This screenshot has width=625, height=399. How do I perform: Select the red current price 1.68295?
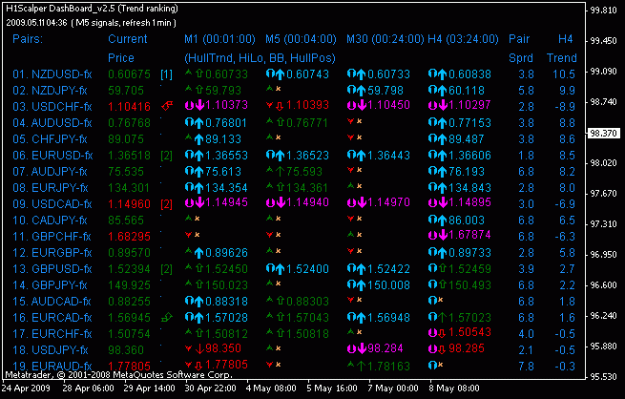[130, 236]
